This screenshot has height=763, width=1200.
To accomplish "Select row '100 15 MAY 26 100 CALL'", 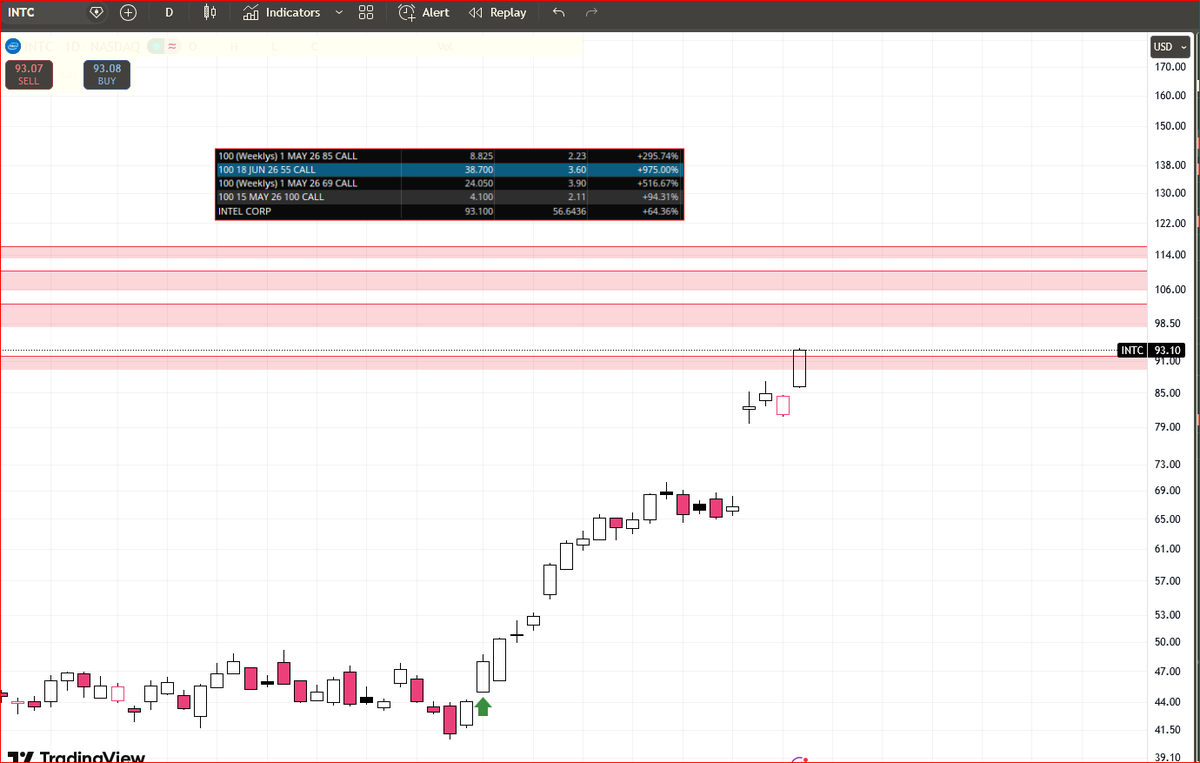I will click(x=449, y=198).
